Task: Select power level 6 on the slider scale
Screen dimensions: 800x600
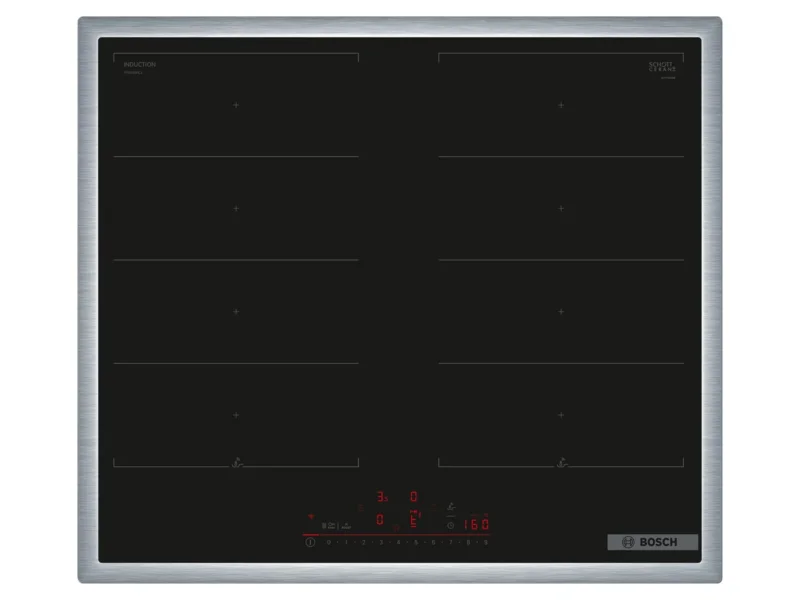Action: click(433, 542)
